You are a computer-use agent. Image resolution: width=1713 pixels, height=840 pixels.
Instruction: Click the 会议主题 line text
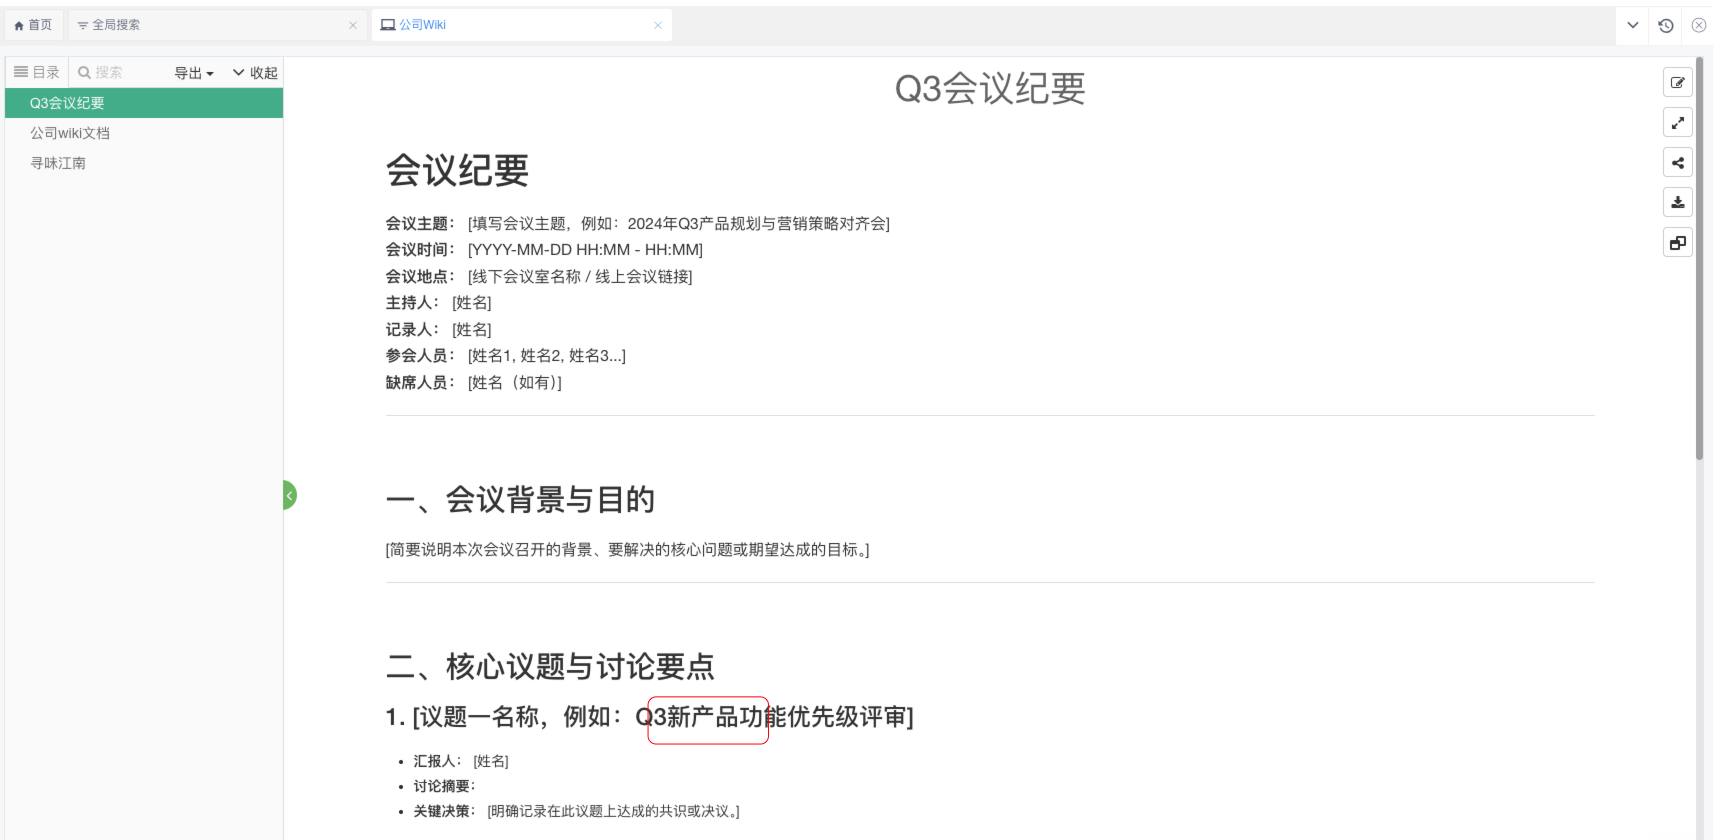(x=638, y=224)
